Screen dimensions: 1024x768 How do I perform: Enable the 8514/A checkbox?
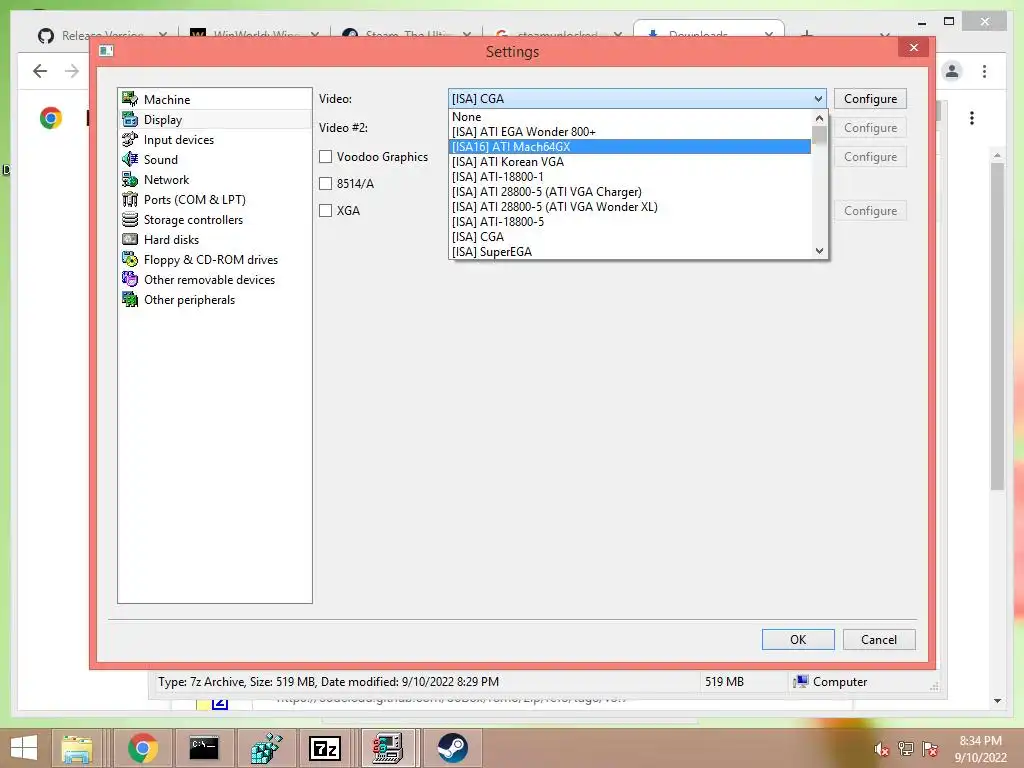[325, 184]
